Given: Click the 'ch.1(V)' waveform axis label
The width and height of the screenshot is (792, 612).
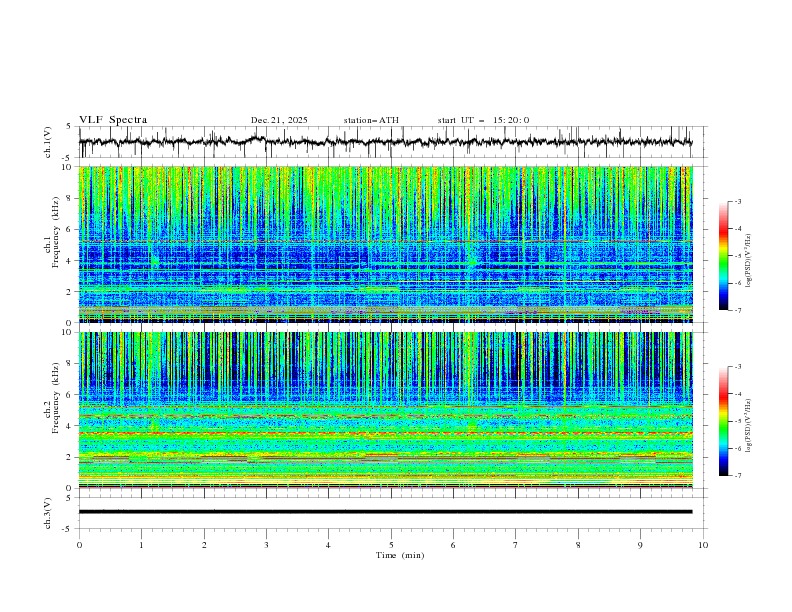Looking at the screenshot, I should click(48, 142).
